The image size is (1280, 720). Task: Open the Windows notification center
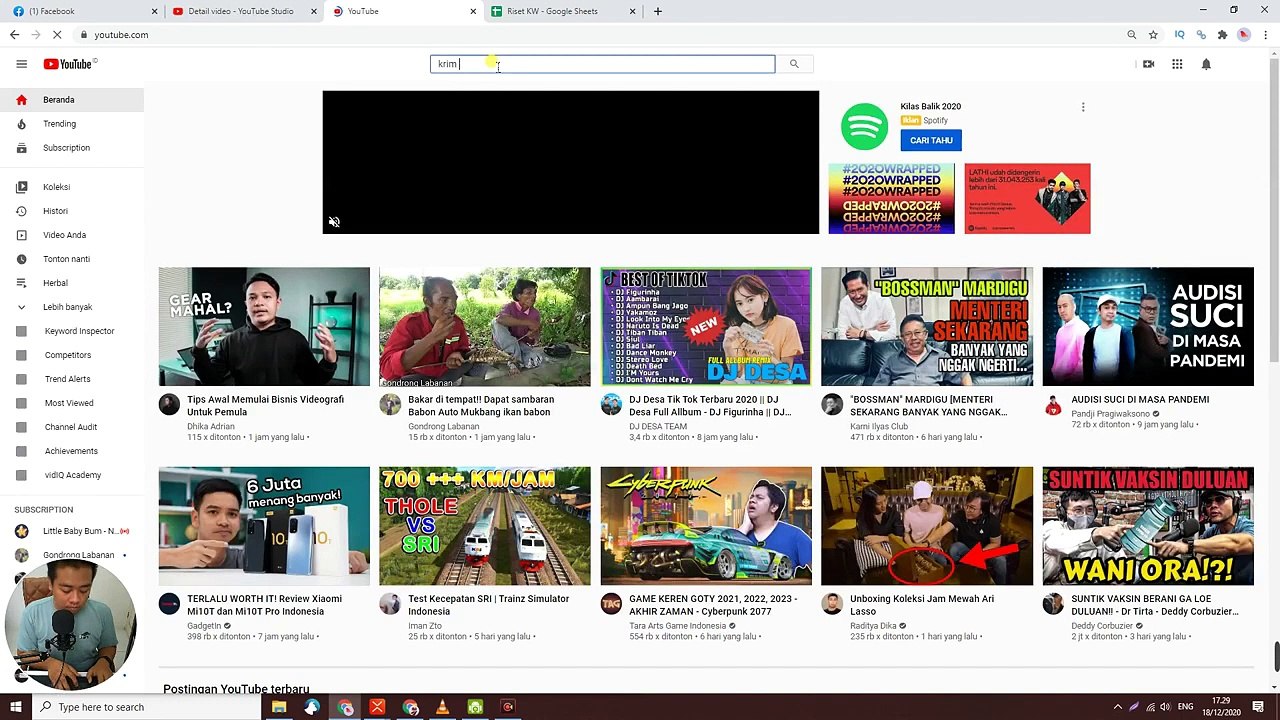[x=1258, y=707]
